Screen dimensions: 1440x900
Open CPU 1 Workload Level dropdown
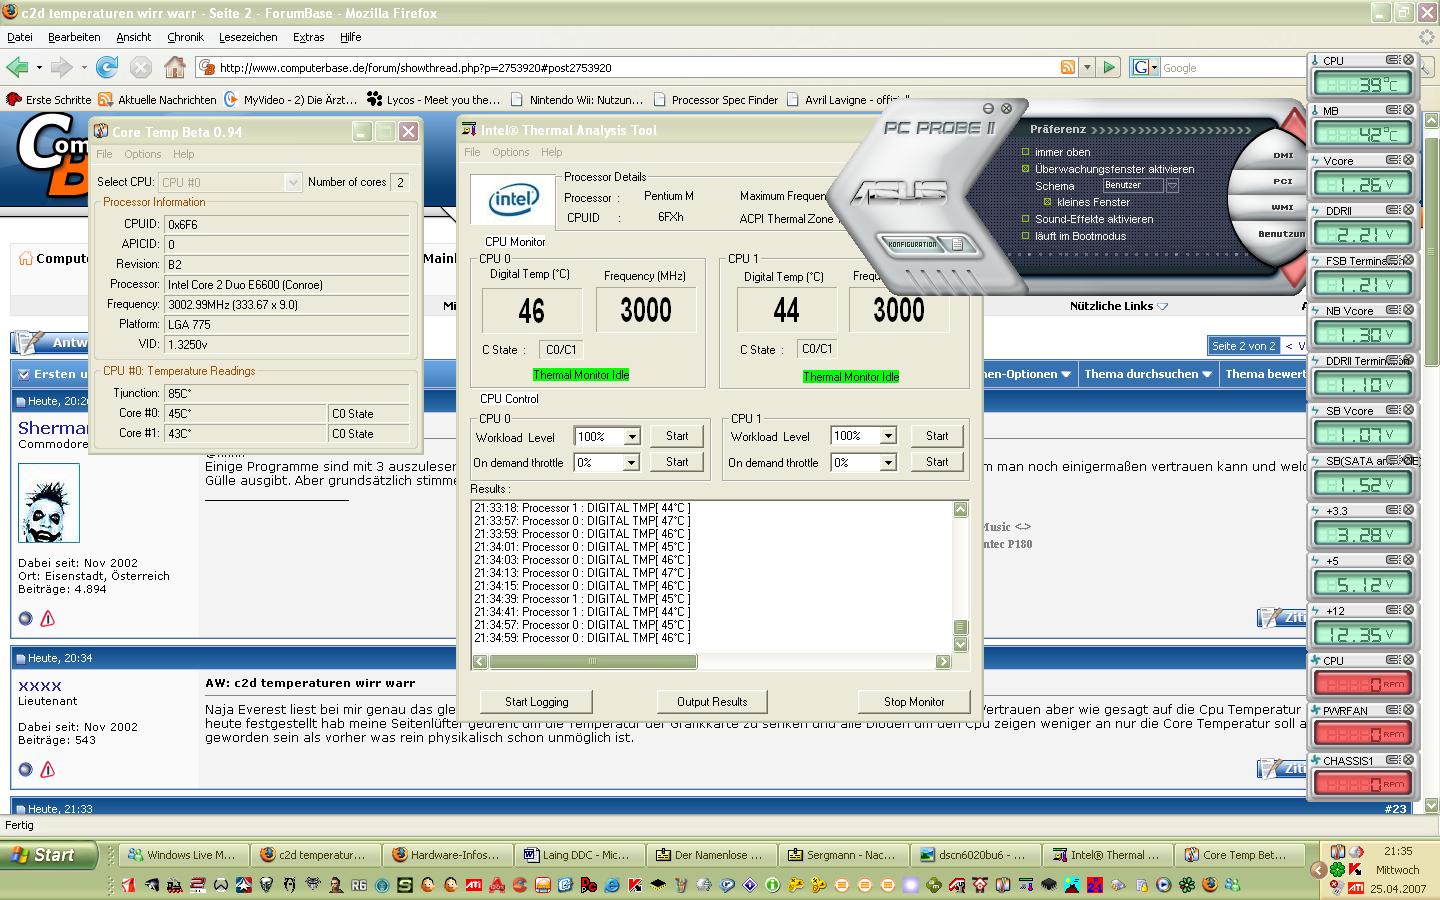click(x=887, y=436)
